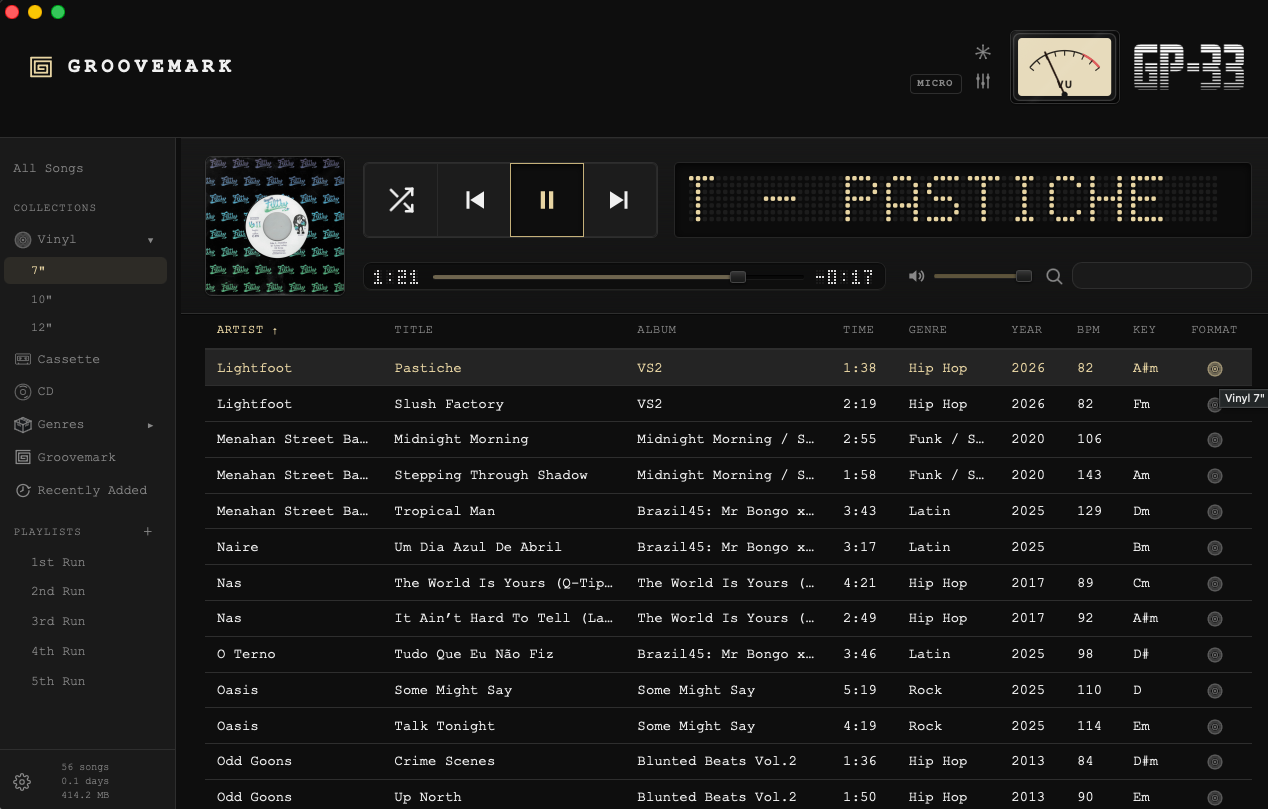Click the asterisk icon near VU meter
1268x809 pixels.
(x=983, y=52)
